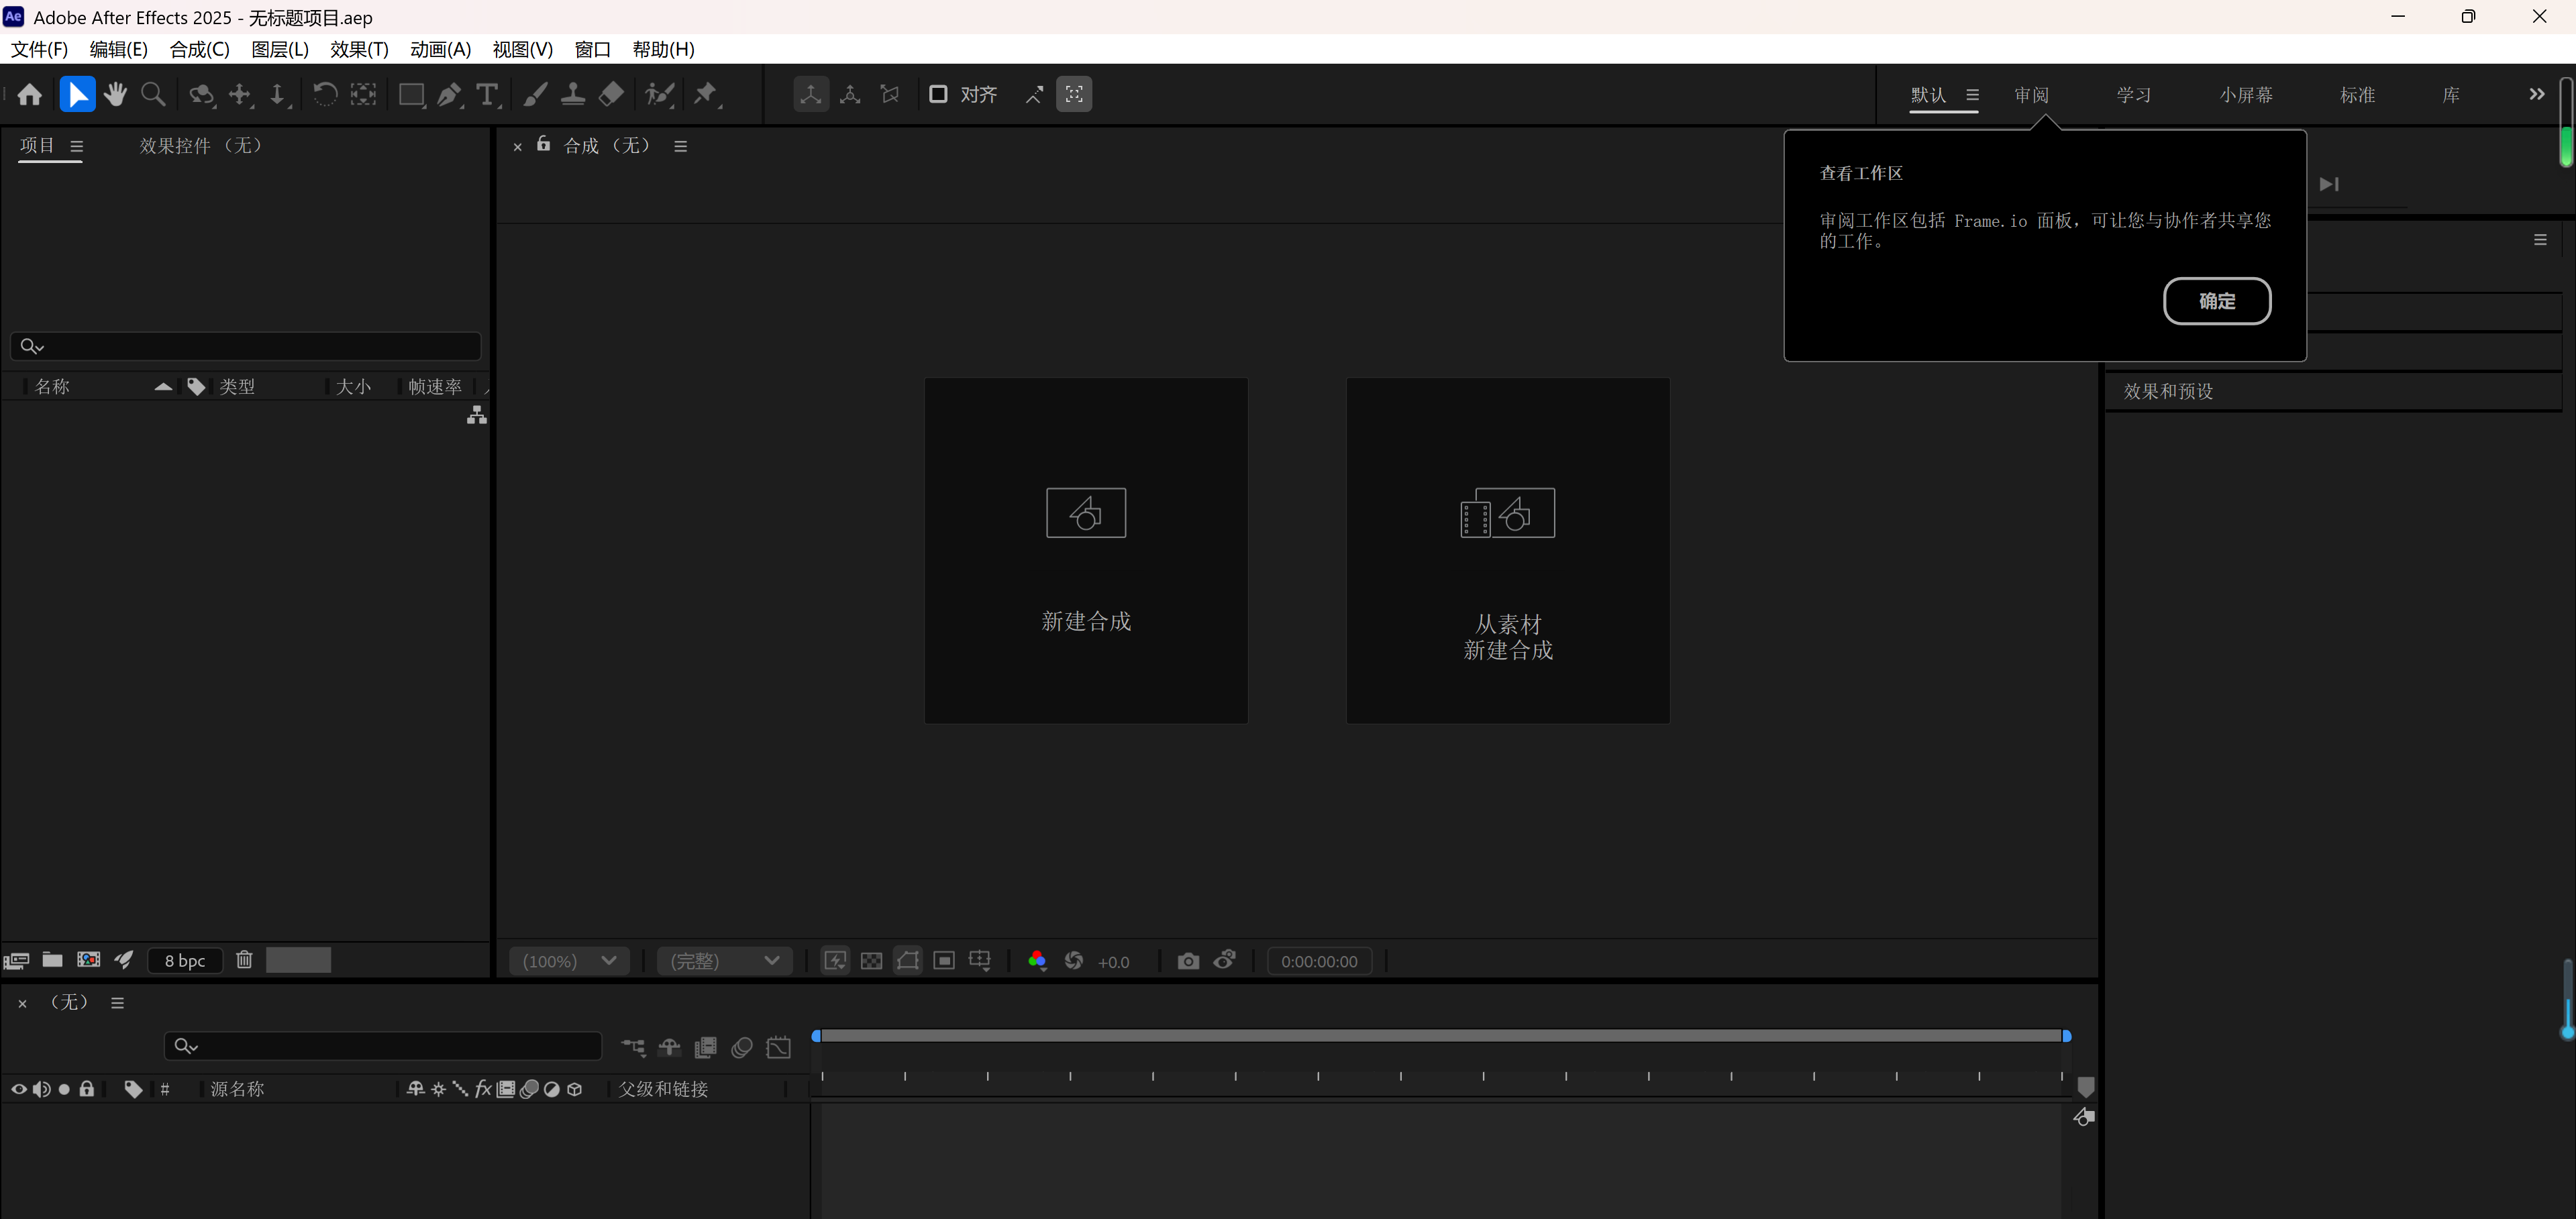Create a new folder in the Project panel
Image resolution: width=2576 pixels, height=1219 pixels.
point(52,960)
